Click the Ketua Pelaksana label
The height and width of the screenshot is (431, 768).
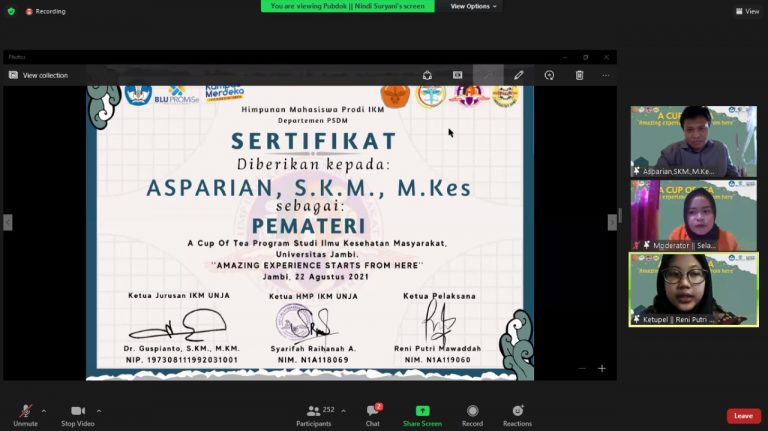click(439, 296)
